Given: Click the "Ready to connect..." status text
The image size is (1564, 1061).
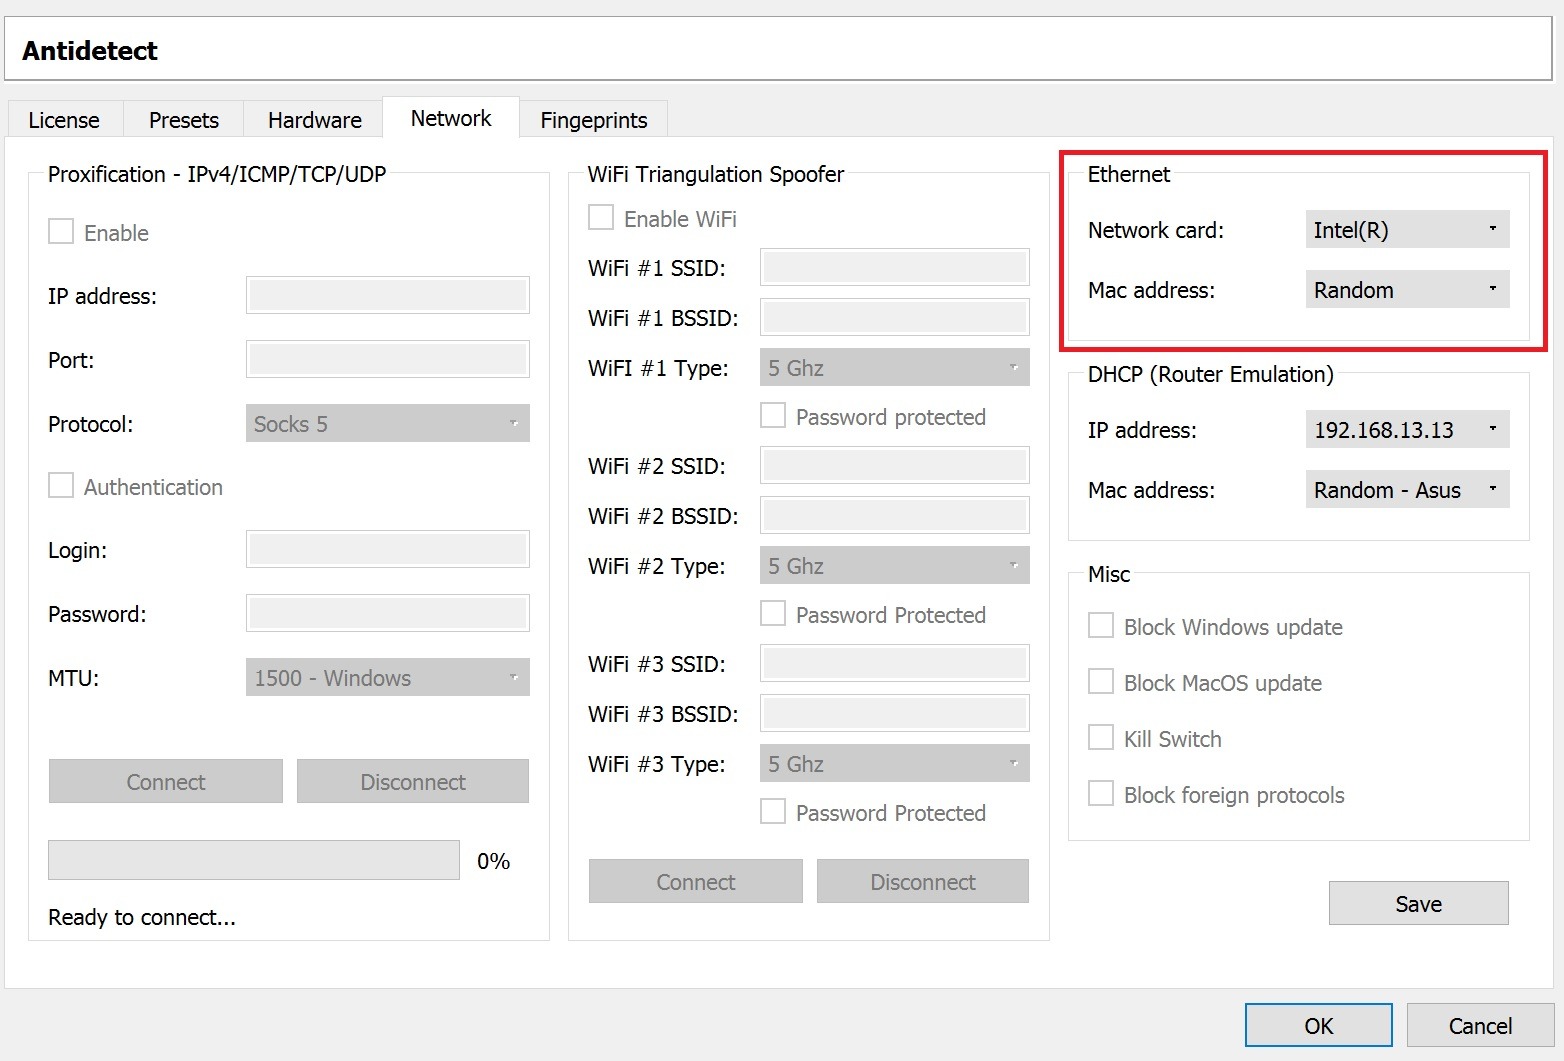Looking at the screenshot, I should 142,918.
